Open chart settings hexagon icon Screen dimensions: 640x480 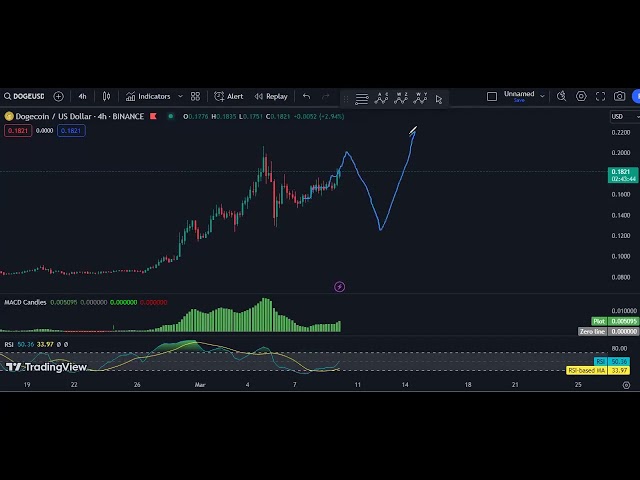[x=581, y=96]
